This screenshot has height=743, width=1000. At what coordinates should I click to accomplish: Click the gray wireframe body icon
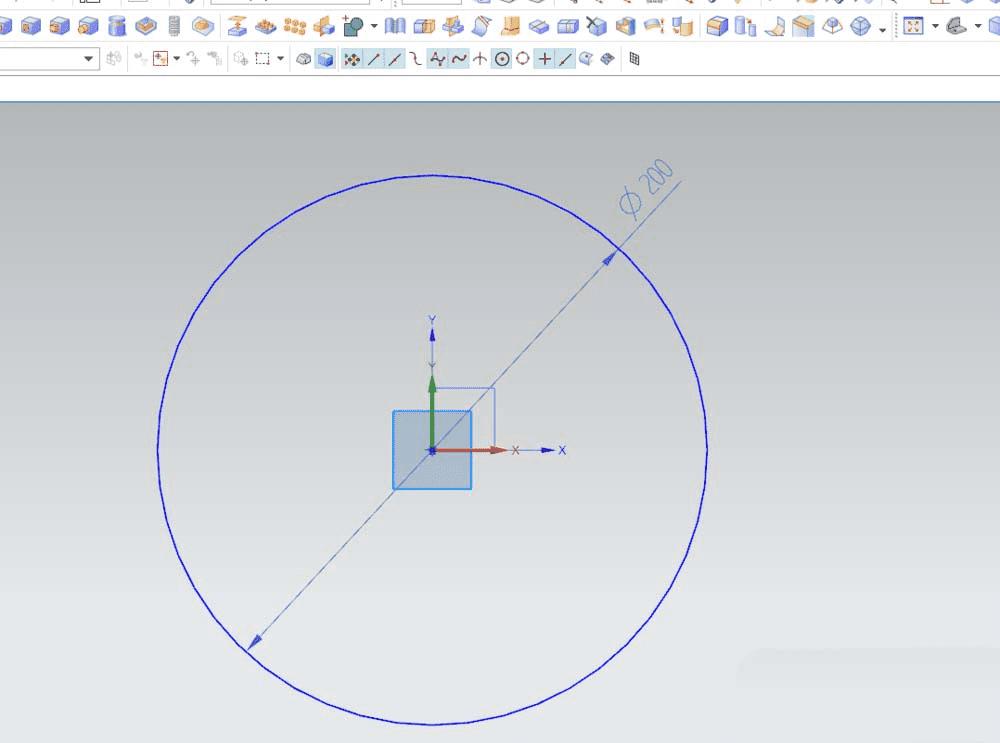304,59
